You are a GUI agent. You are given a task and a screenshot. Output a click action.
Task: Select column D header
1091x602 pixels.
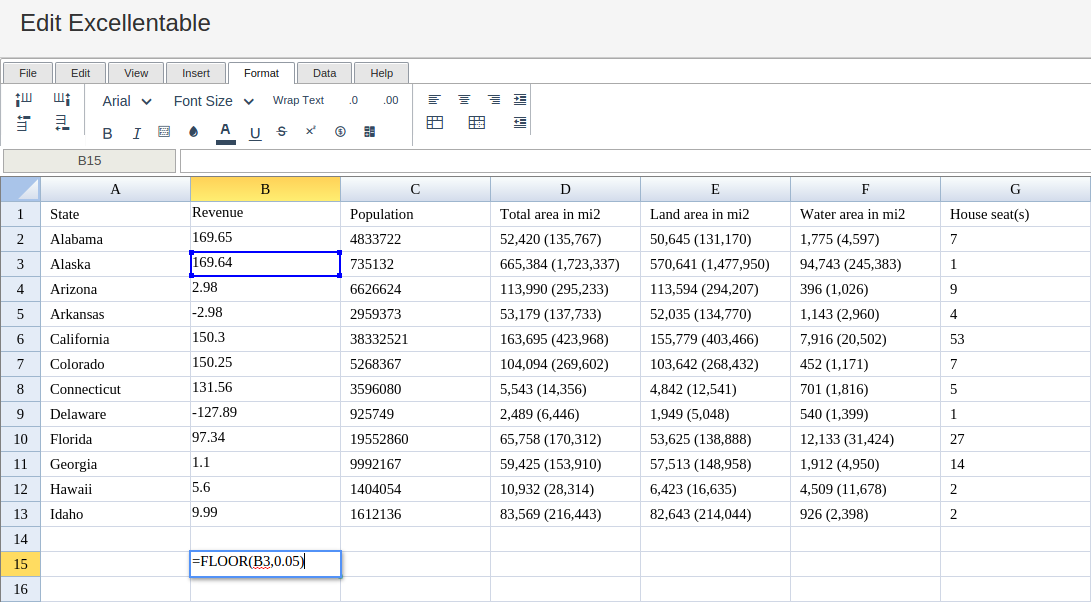pos(565,189)
